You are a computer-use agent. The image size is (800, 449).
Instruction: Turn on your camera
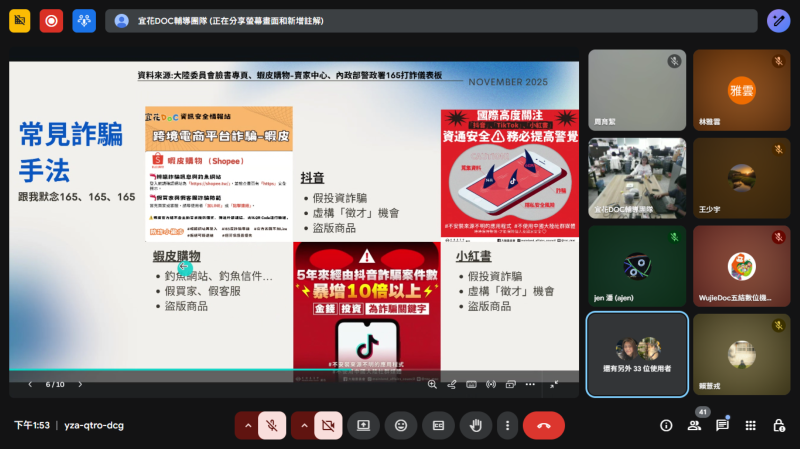point(328,425)
